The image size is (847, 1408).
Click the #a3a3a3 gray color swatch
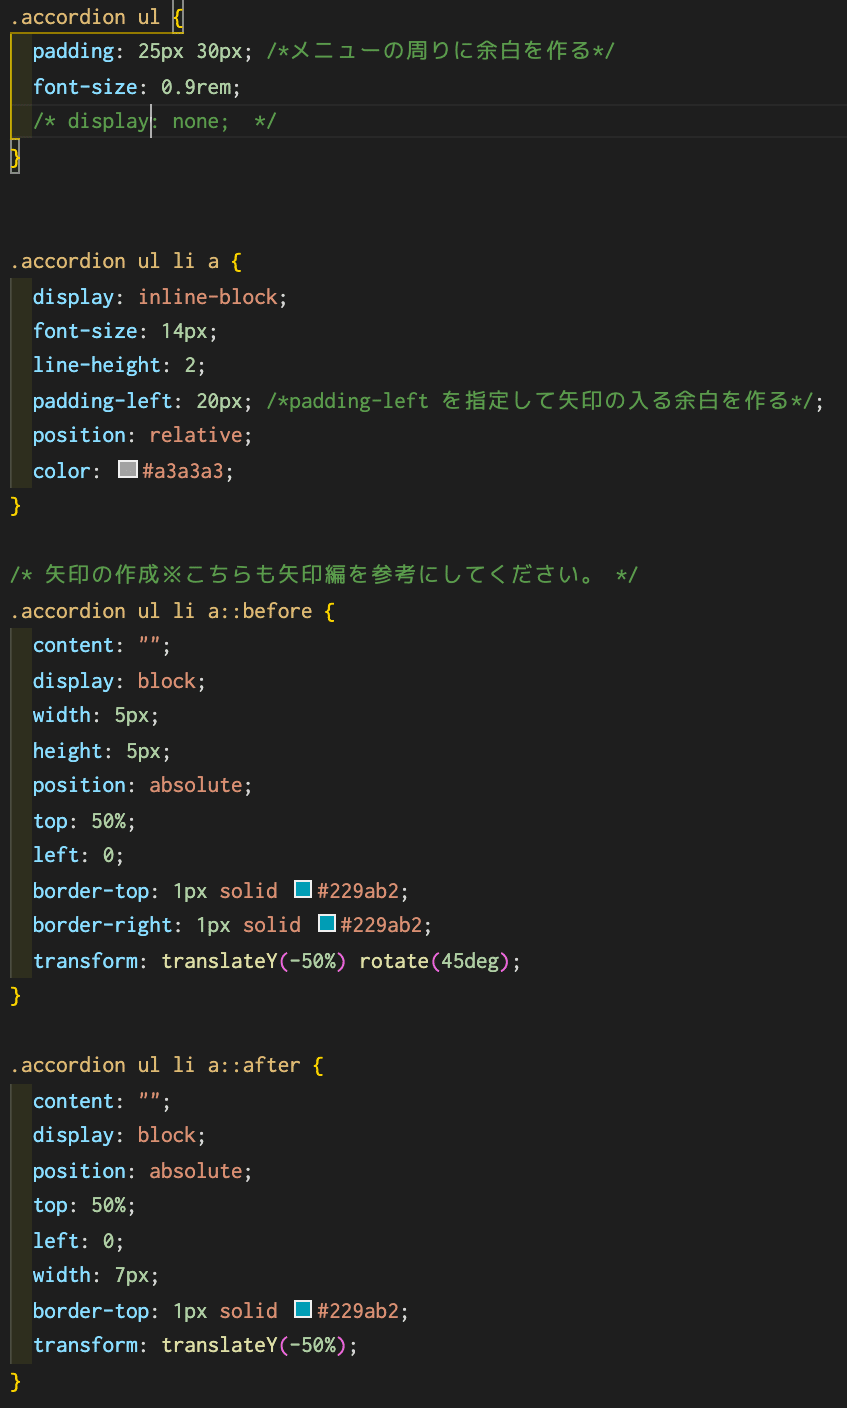127,469
